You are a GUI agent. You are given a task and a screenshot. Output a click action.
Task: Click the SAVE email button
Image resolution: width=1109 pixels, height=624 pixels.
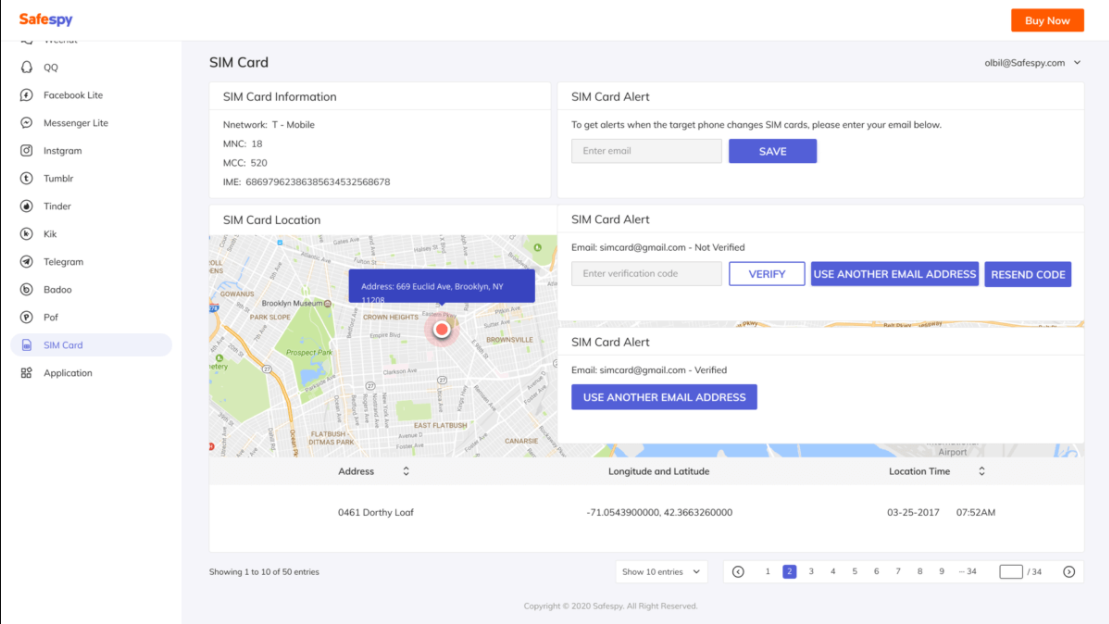(772, 151)
